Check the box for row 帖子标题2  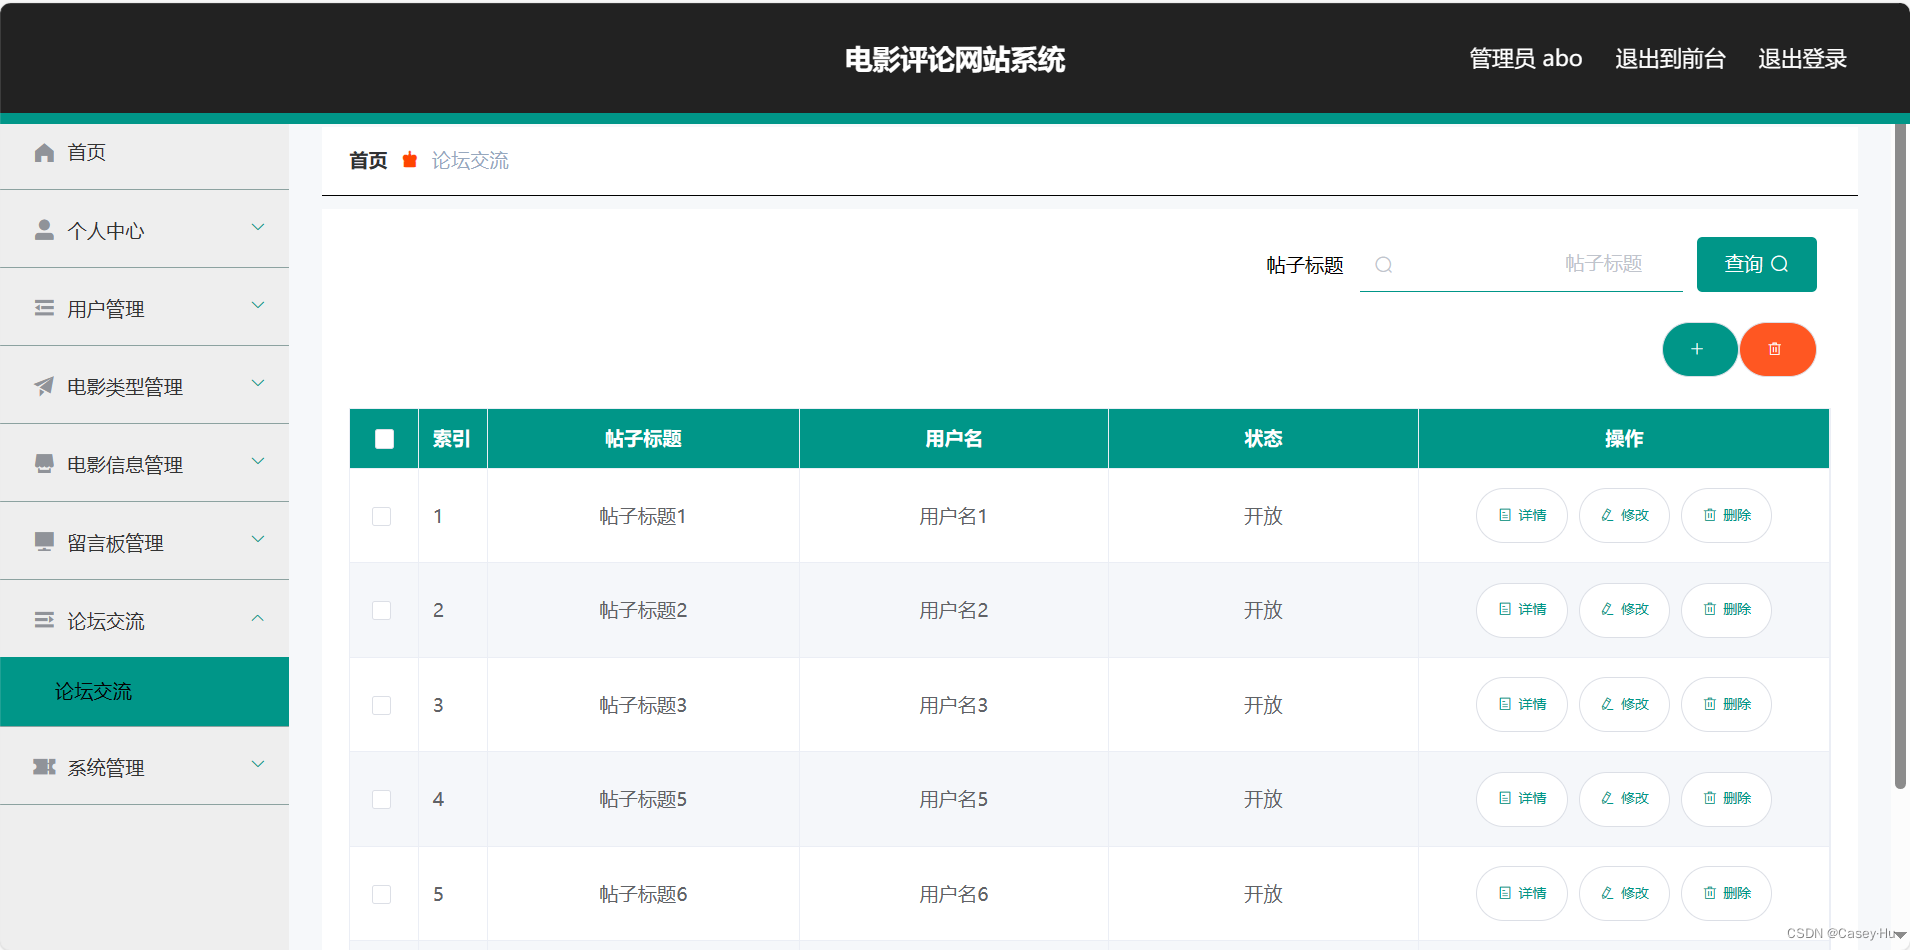[381, 610]
